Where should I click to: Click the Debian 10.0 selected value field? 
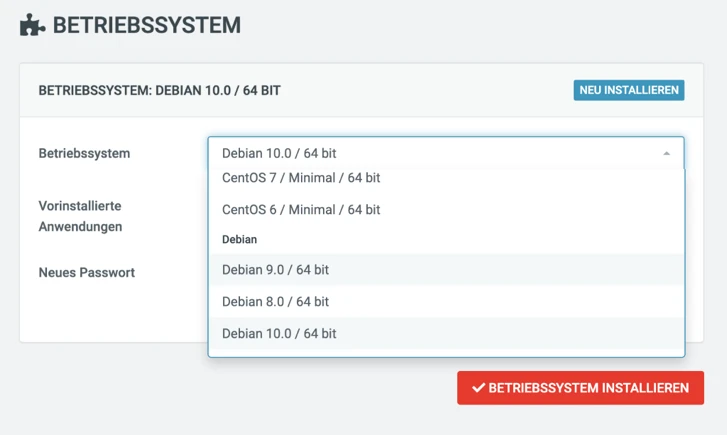tap(446, 153)
